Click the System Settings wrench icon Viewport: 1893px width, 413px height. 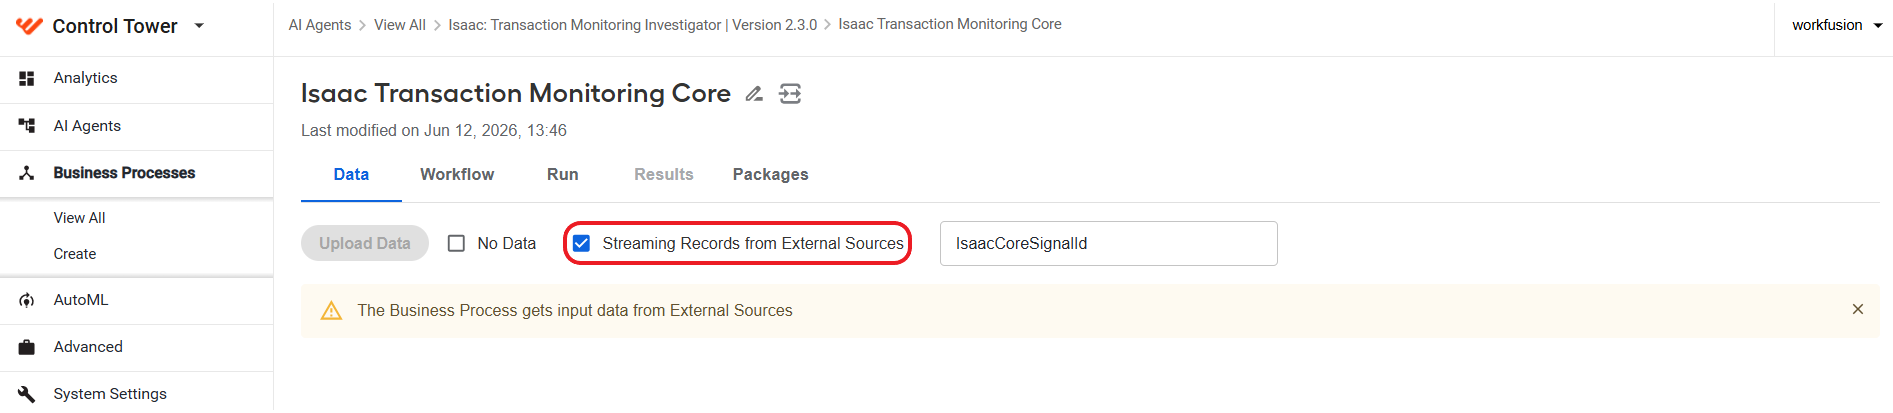pos(27,394)
